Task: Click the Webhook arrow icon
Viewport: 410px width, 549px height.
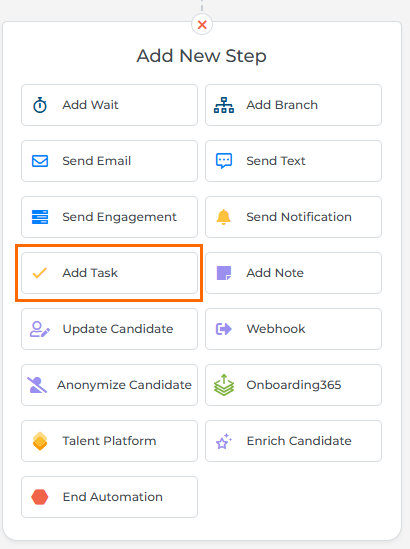Action: coord(224,329)
